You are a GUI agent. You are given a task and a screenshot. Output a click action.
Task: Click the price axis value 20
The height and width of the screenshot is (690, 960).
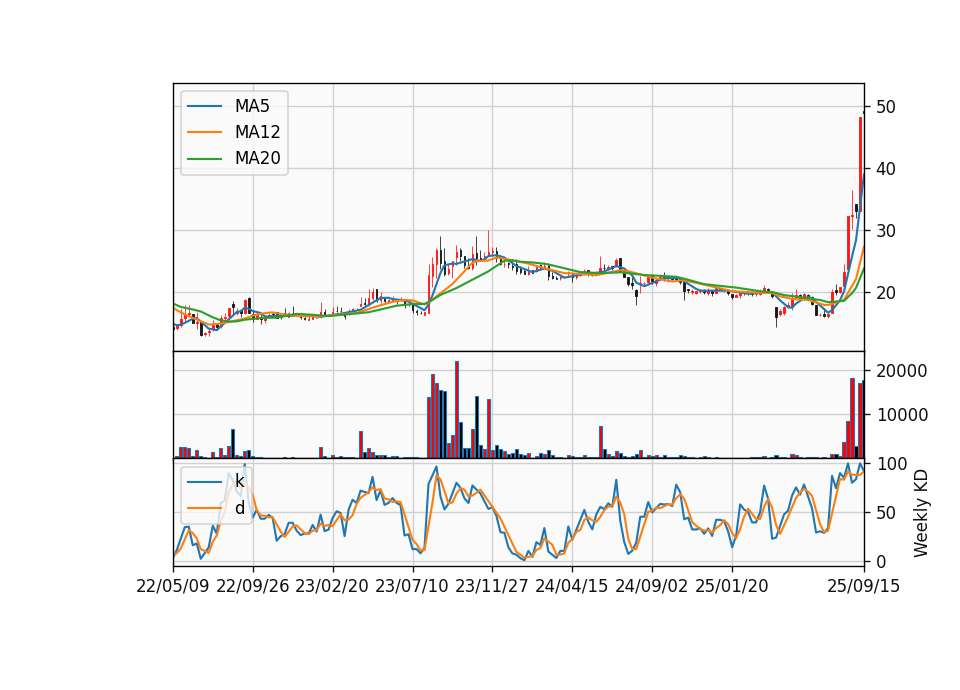coord(885,293)
